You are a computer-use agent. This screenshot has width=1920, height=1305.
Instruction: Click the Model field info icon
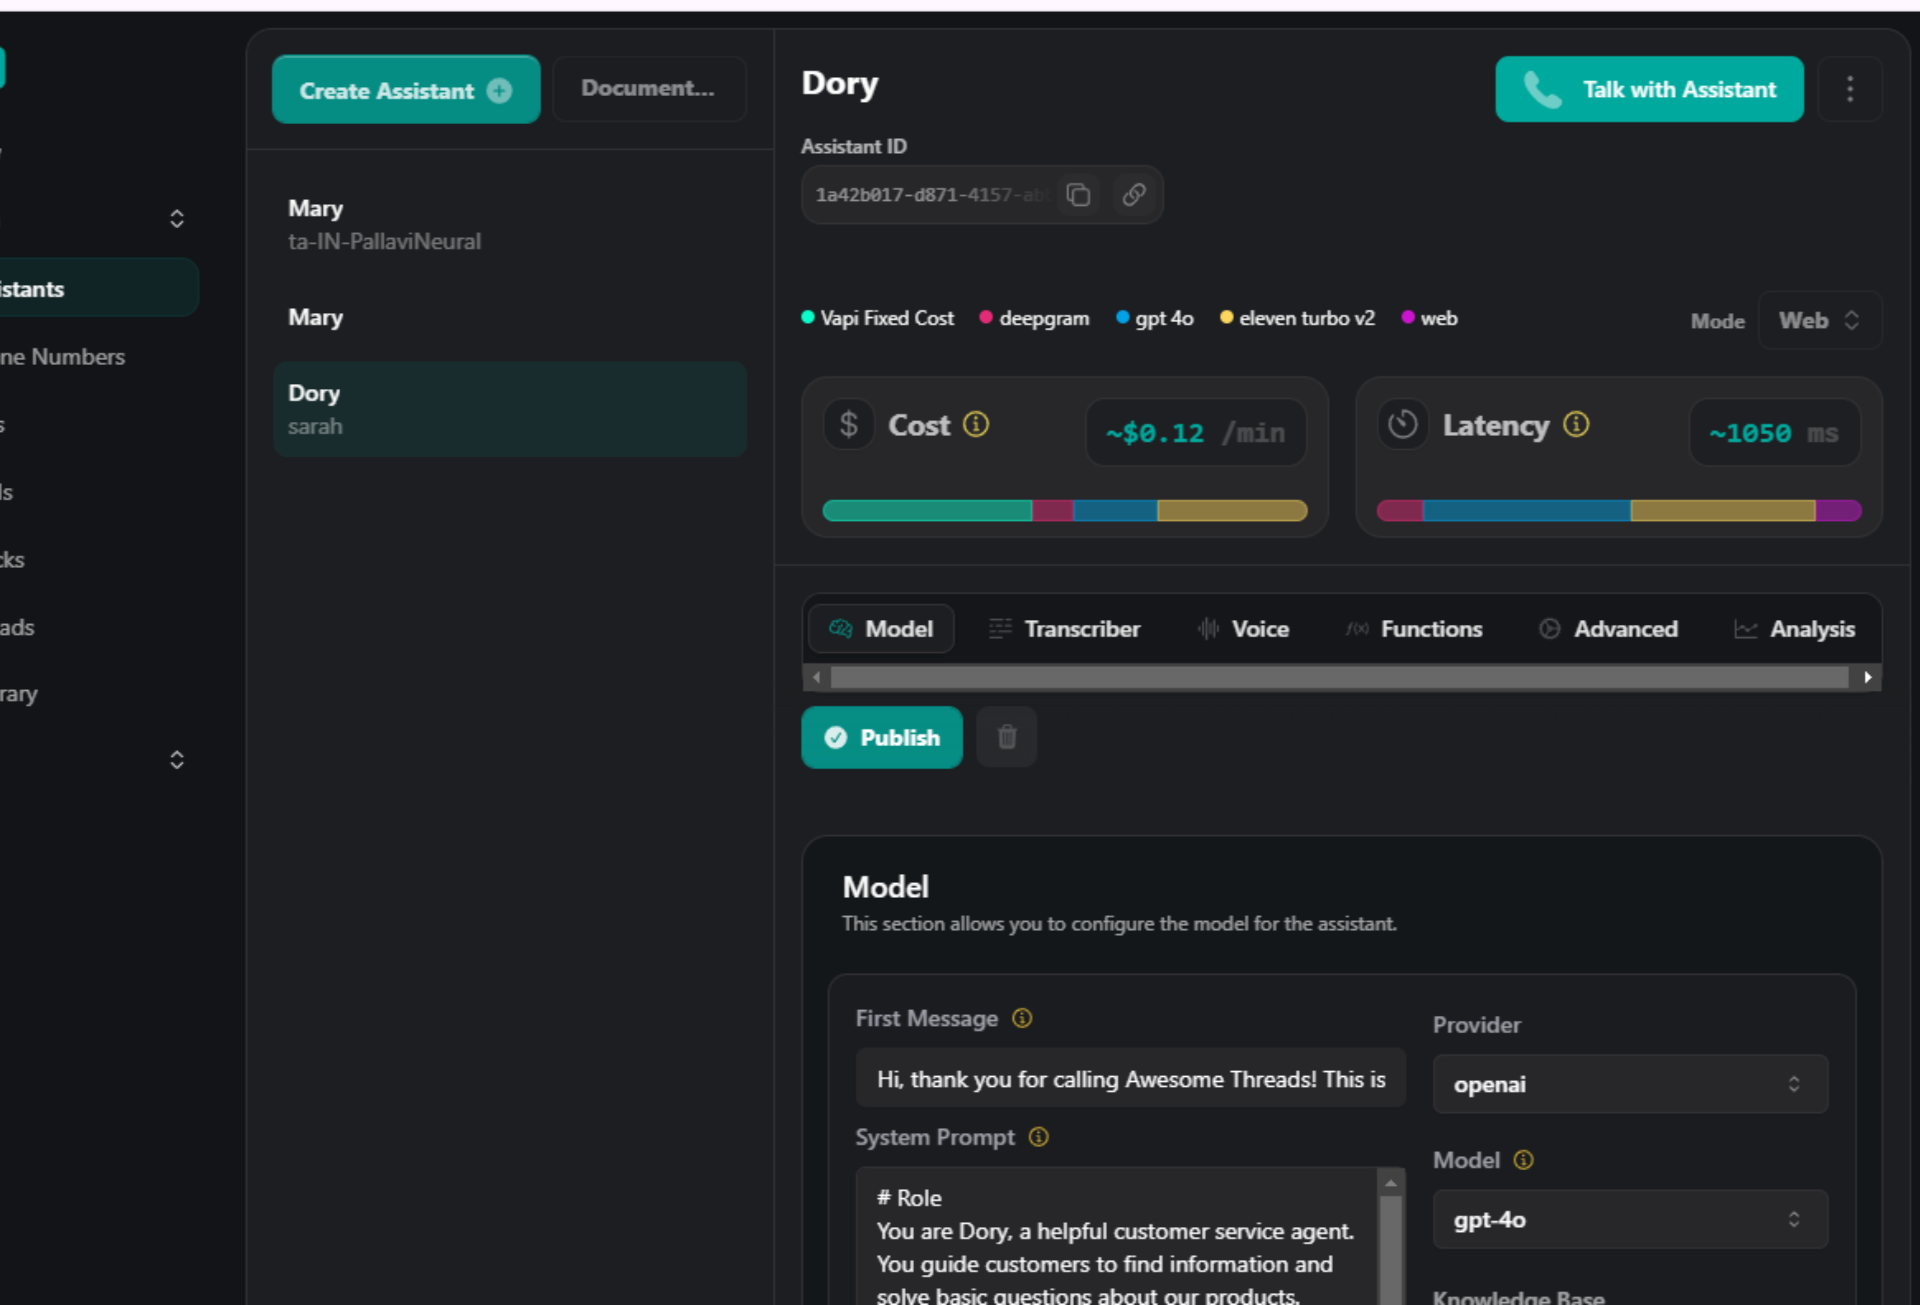tap(1523, 1160)
